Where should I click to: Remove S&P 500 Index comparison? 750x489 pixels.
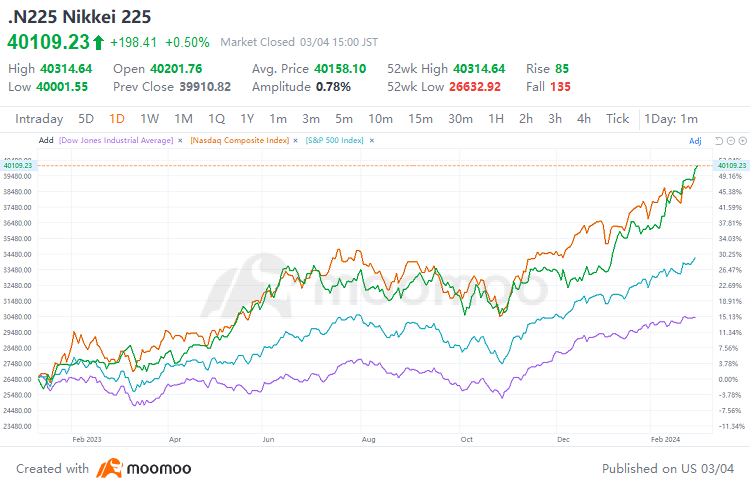[372, 141]
